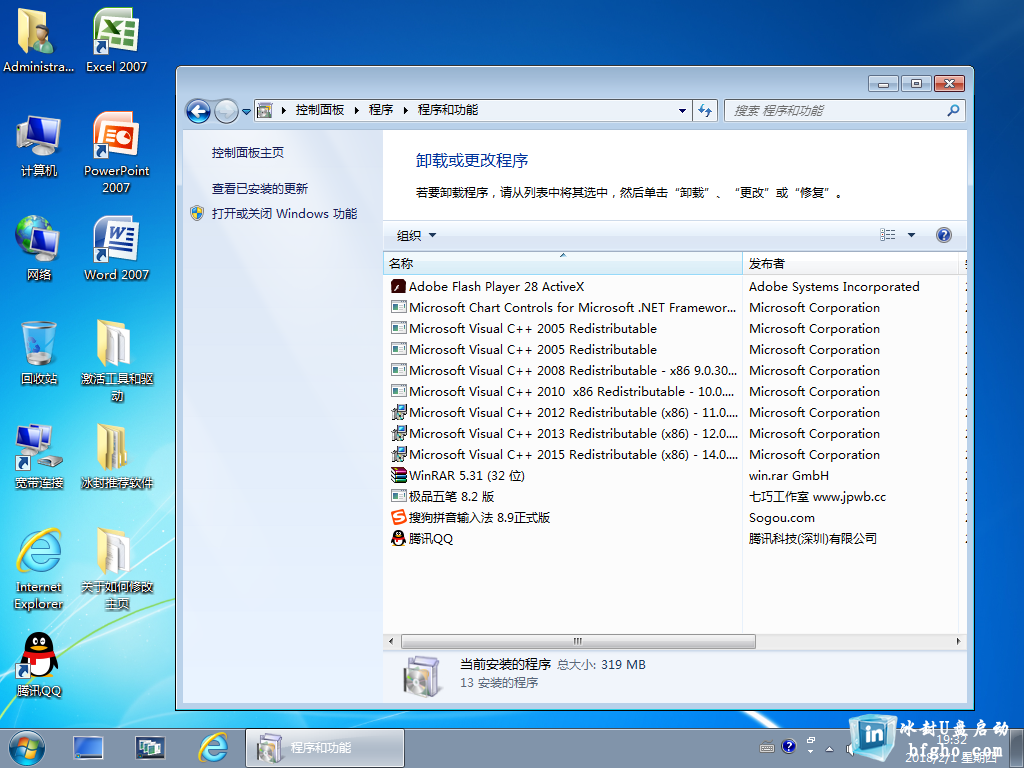Expand the arrow after 控制面板 breadcrumb

pyautogui.click(x=357, y=110)
